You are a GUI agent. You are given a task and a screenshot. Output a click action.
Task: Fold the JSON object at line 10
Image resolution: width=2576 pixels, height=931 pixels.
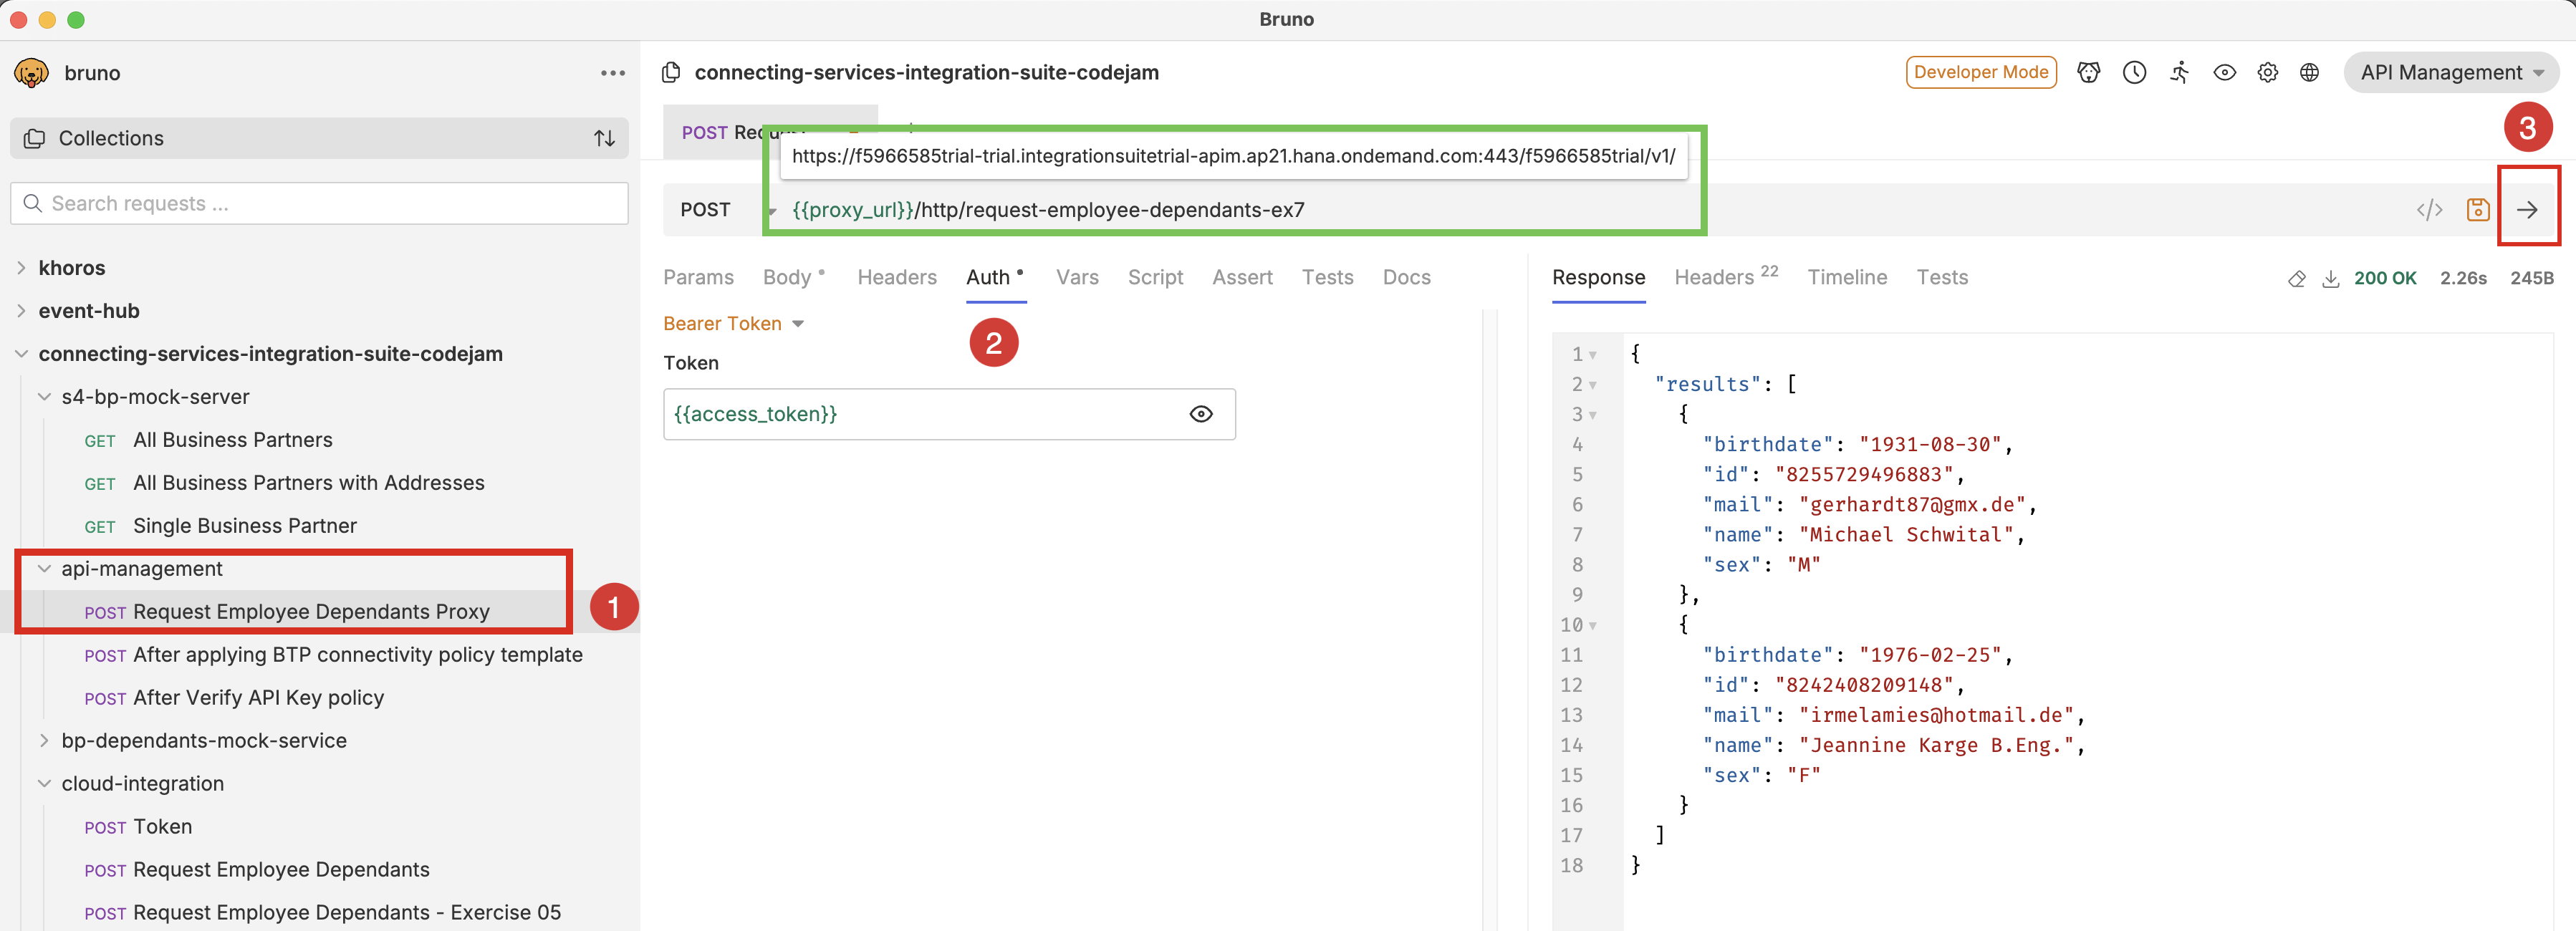point(1593,626)
